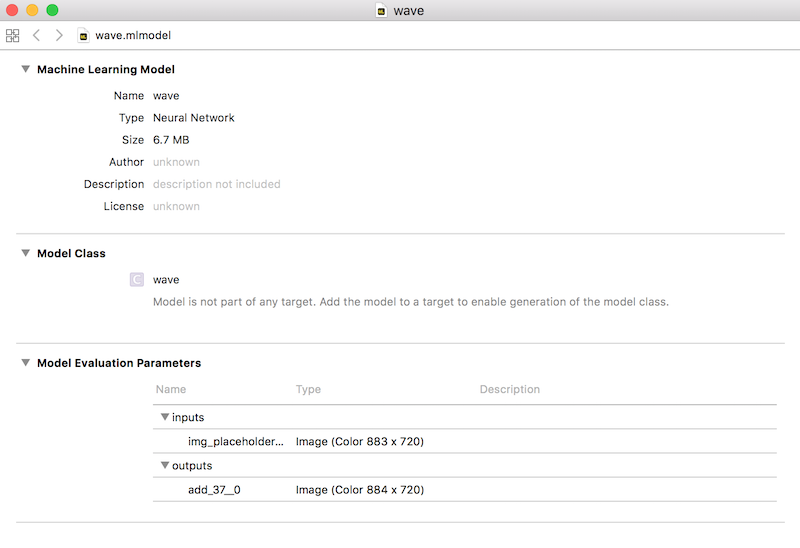Screen dimensions: 800x548
Task: Open the wave model class link
Action: (166, 280)
